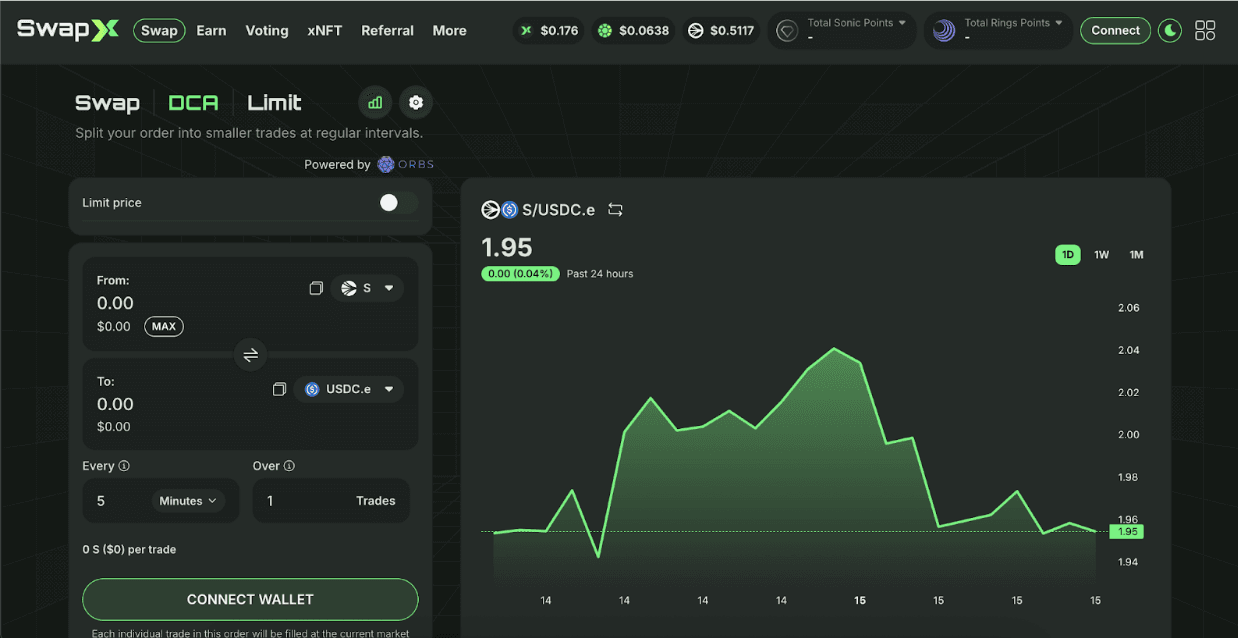Open the apps grid icon in header
The image size is (1238, 638).
(x=1205, y=30)
